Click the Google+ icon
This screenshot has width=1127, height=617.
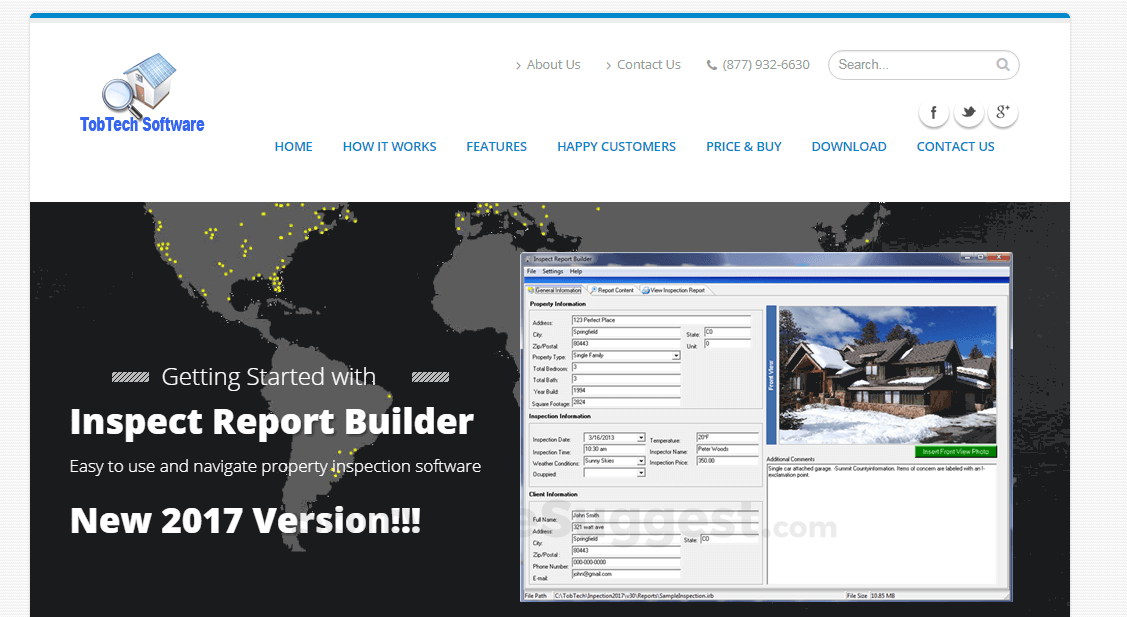[1003, 112]
